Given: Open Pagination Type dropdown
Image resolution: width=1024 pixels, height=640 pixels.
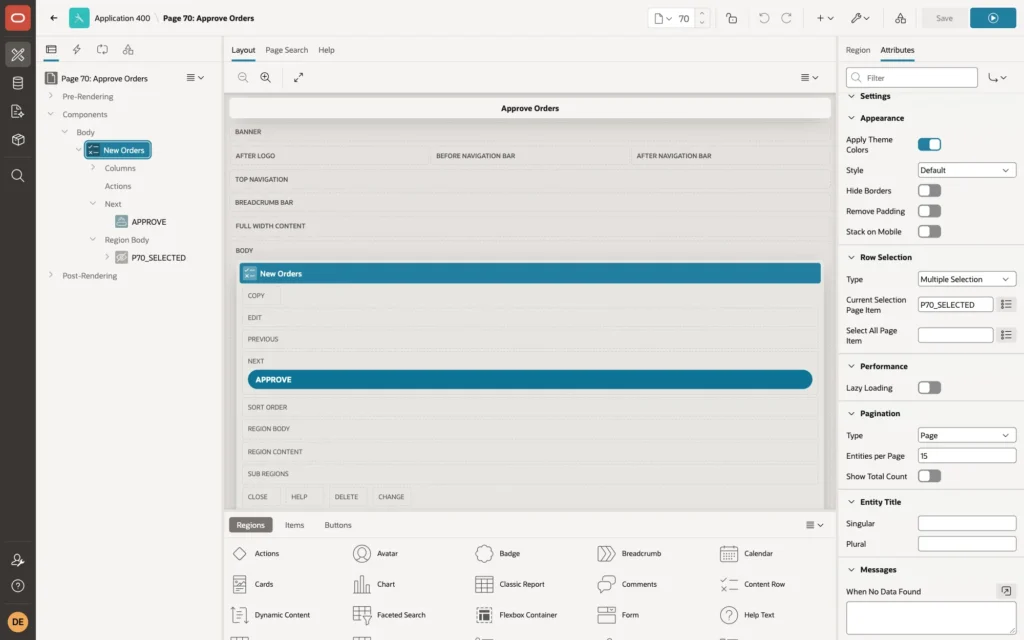Looking at the screenshot, I should click(x=967, y=436).
